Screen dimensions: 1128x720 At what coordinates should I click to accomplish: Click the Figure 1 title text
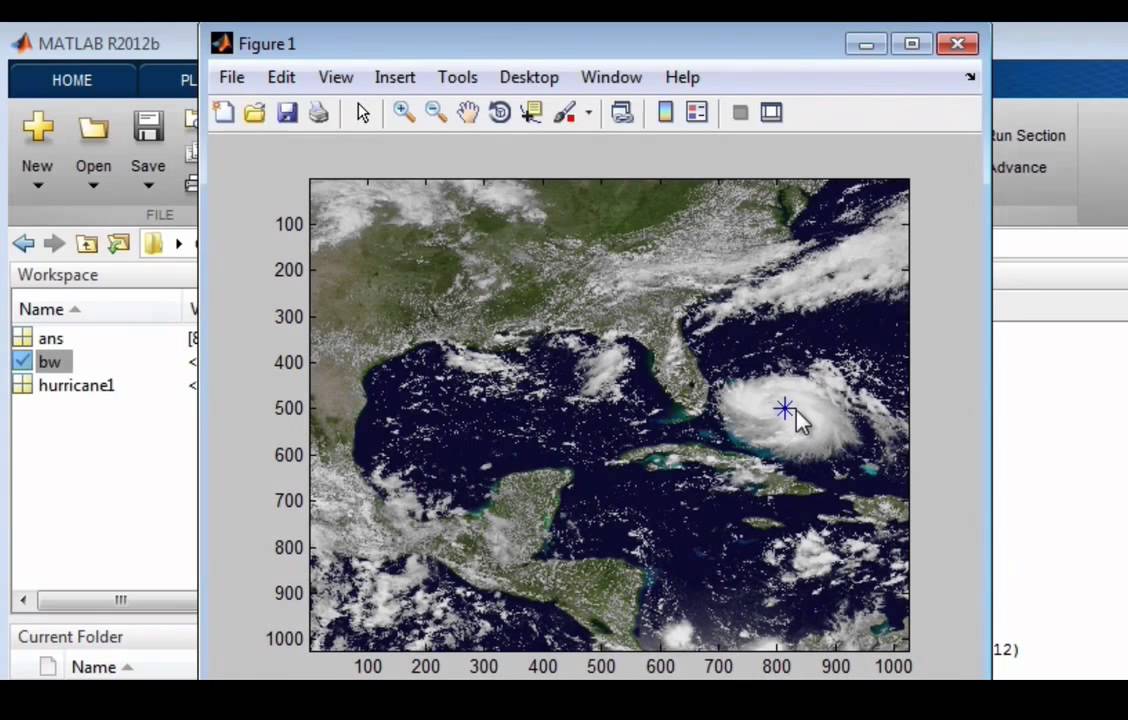(267, 44)
